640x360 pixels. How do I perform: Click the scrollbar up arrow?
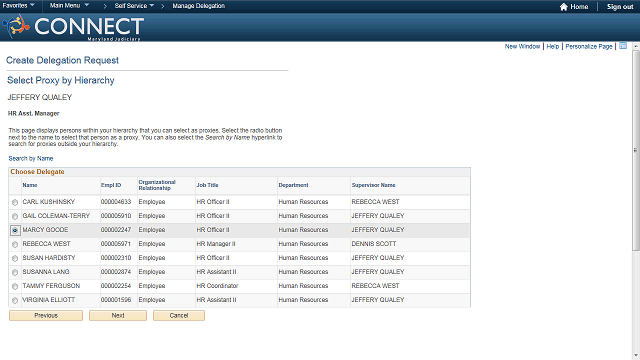(x=636, y=47)
